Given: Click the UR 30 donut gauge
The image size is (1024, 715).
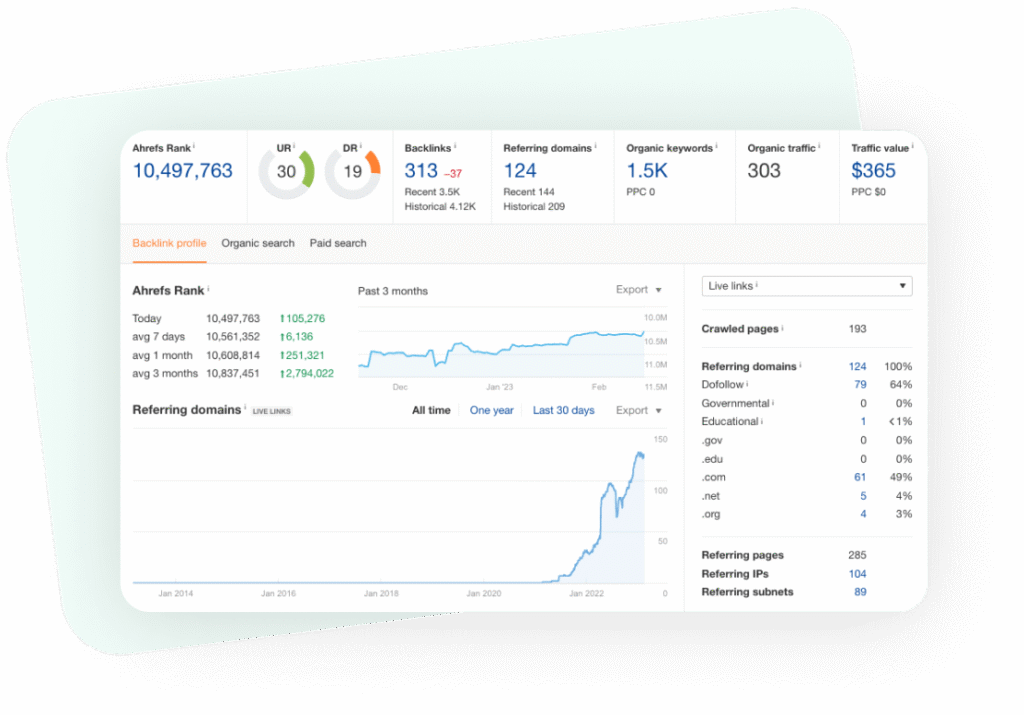Looking at the screenshot, I should point(287,171).
